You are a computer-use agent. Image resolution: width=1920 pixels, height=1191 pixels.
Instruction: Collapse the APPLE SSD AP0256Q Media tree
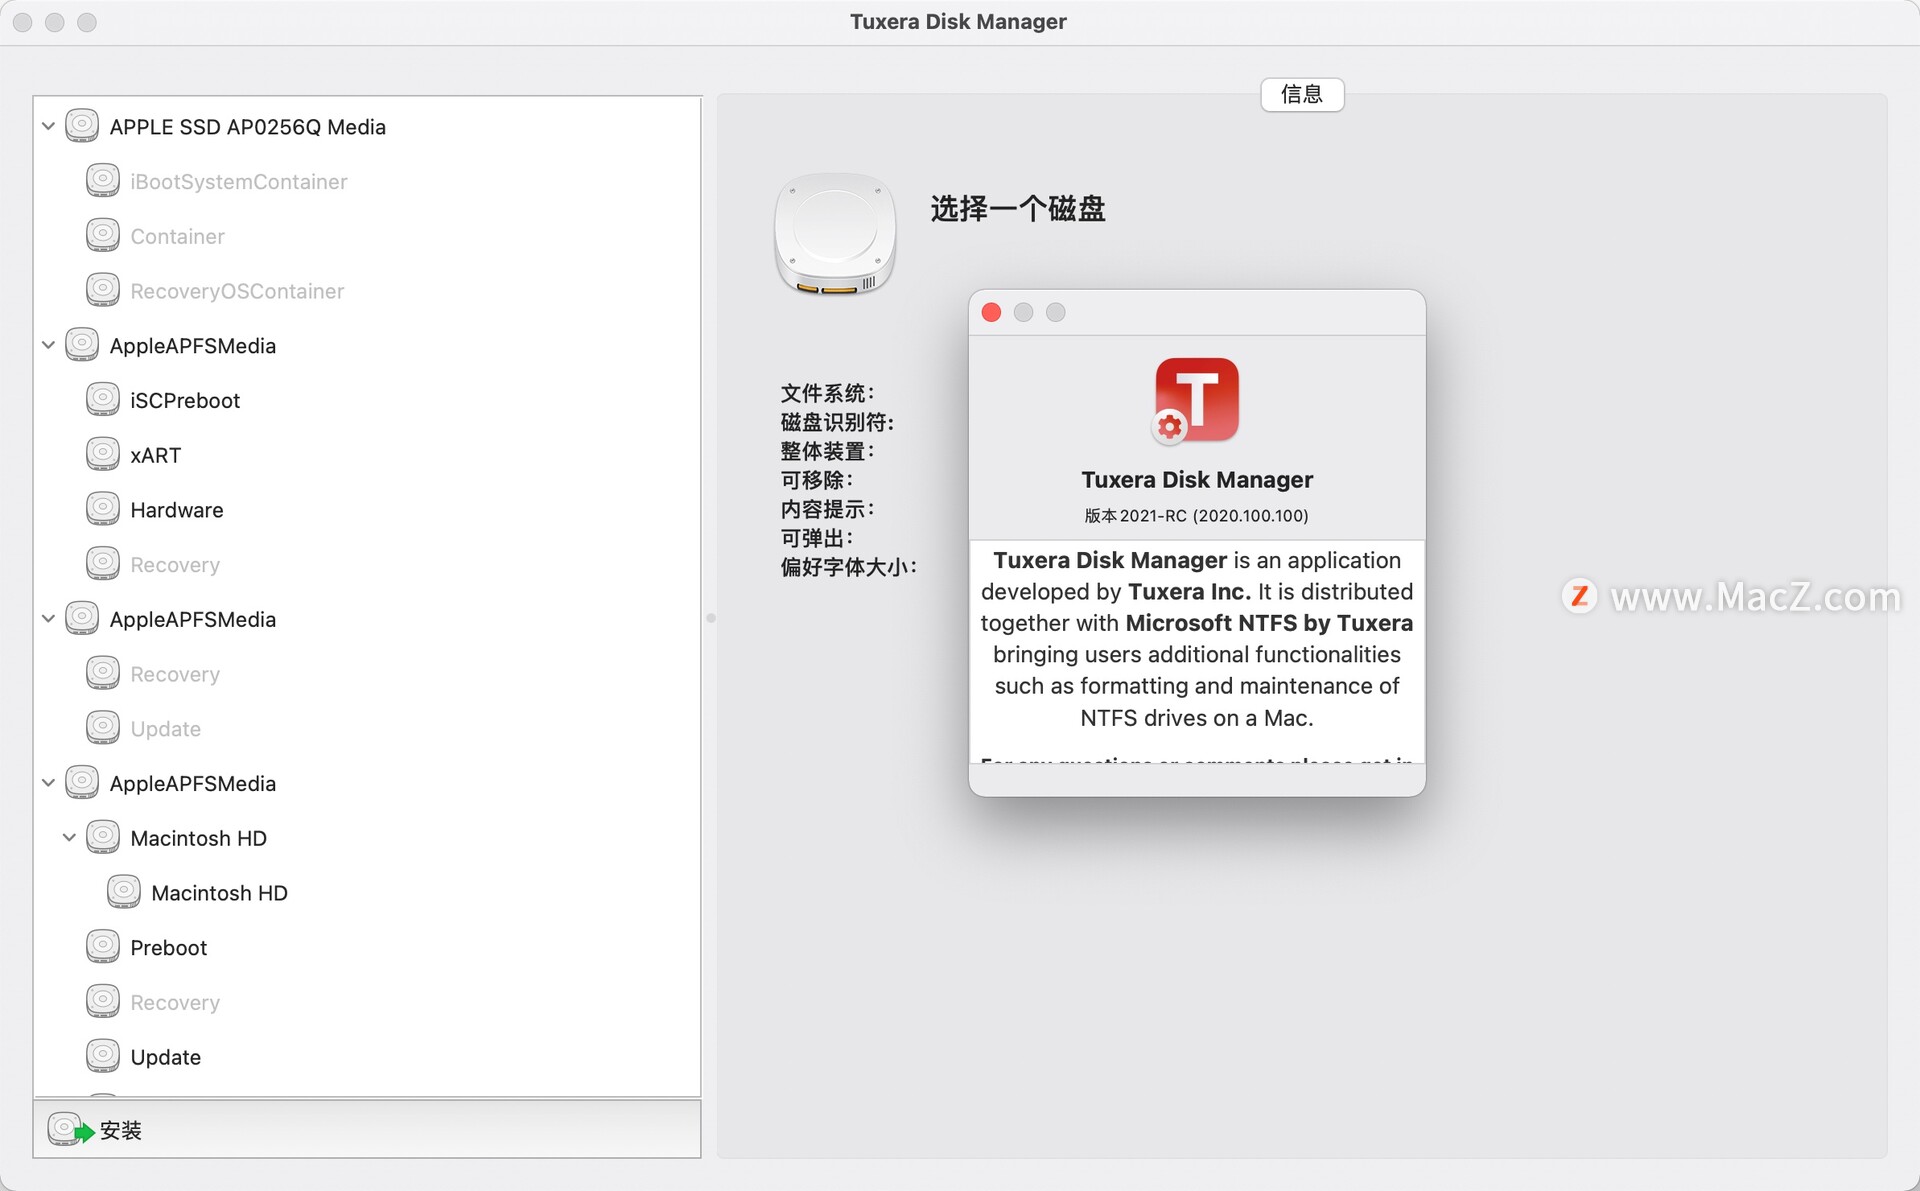click(x=48, y=126)
